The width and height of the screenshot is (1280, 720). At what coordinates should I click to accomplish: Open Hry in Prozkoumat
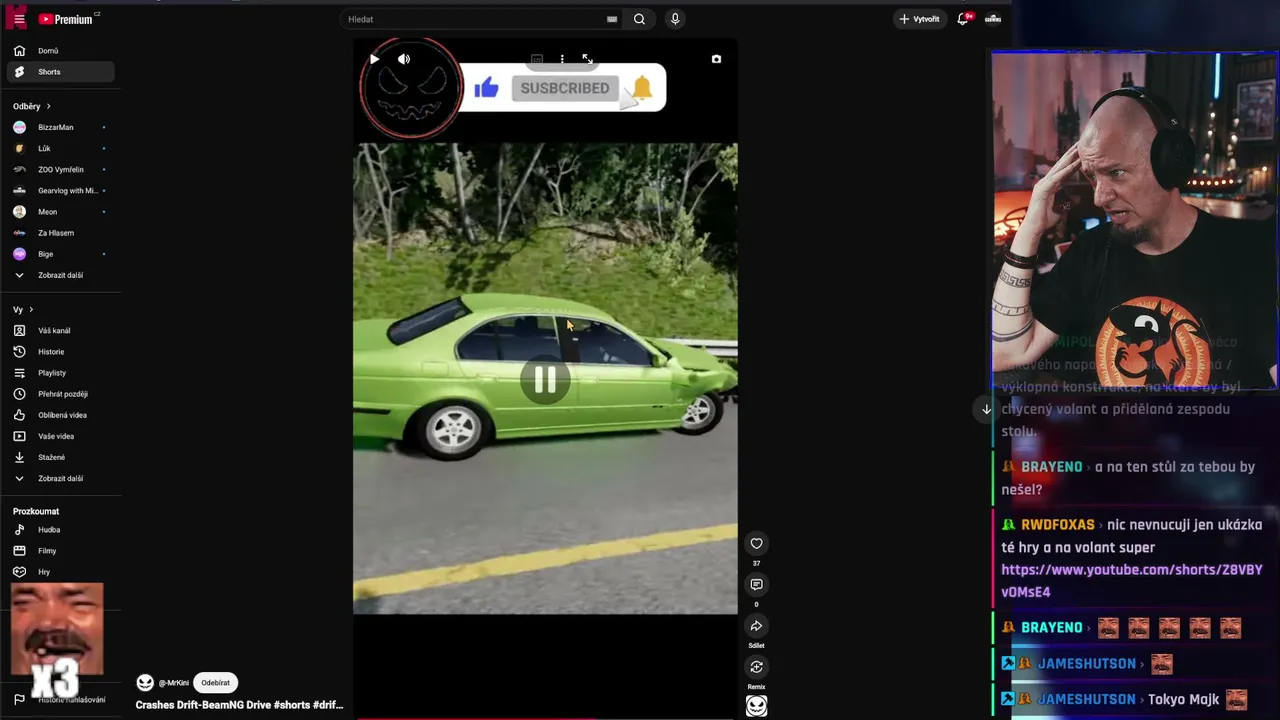pyautogui.click(x=60, y=572)
